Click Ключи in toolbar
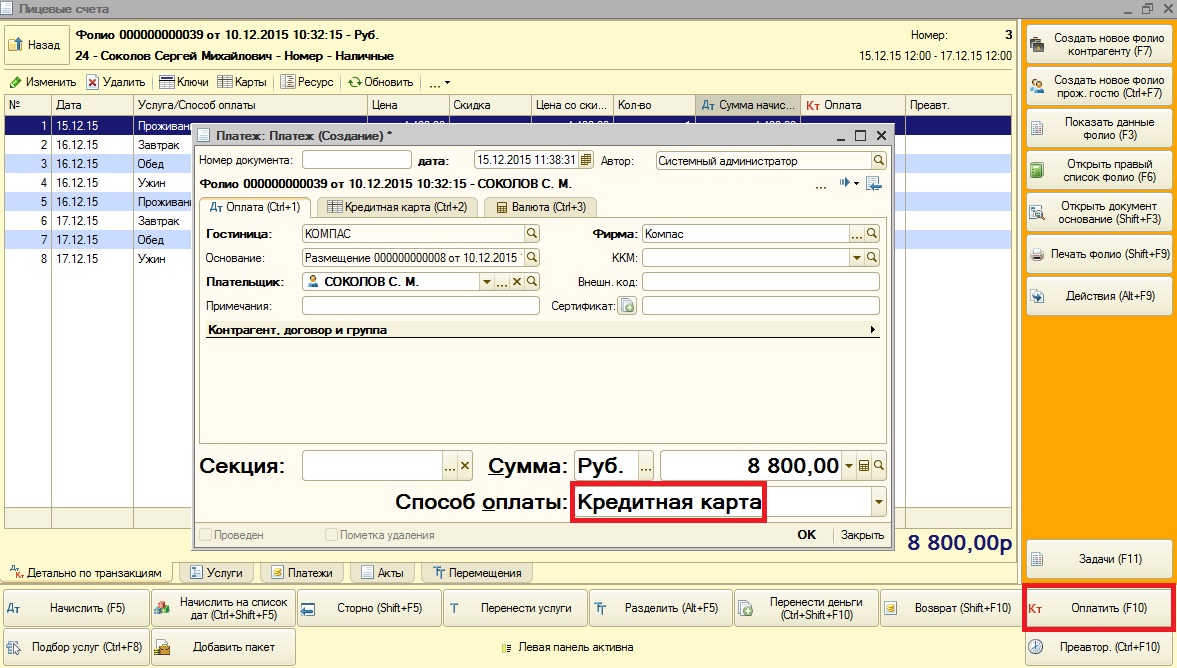 [184, 83]
